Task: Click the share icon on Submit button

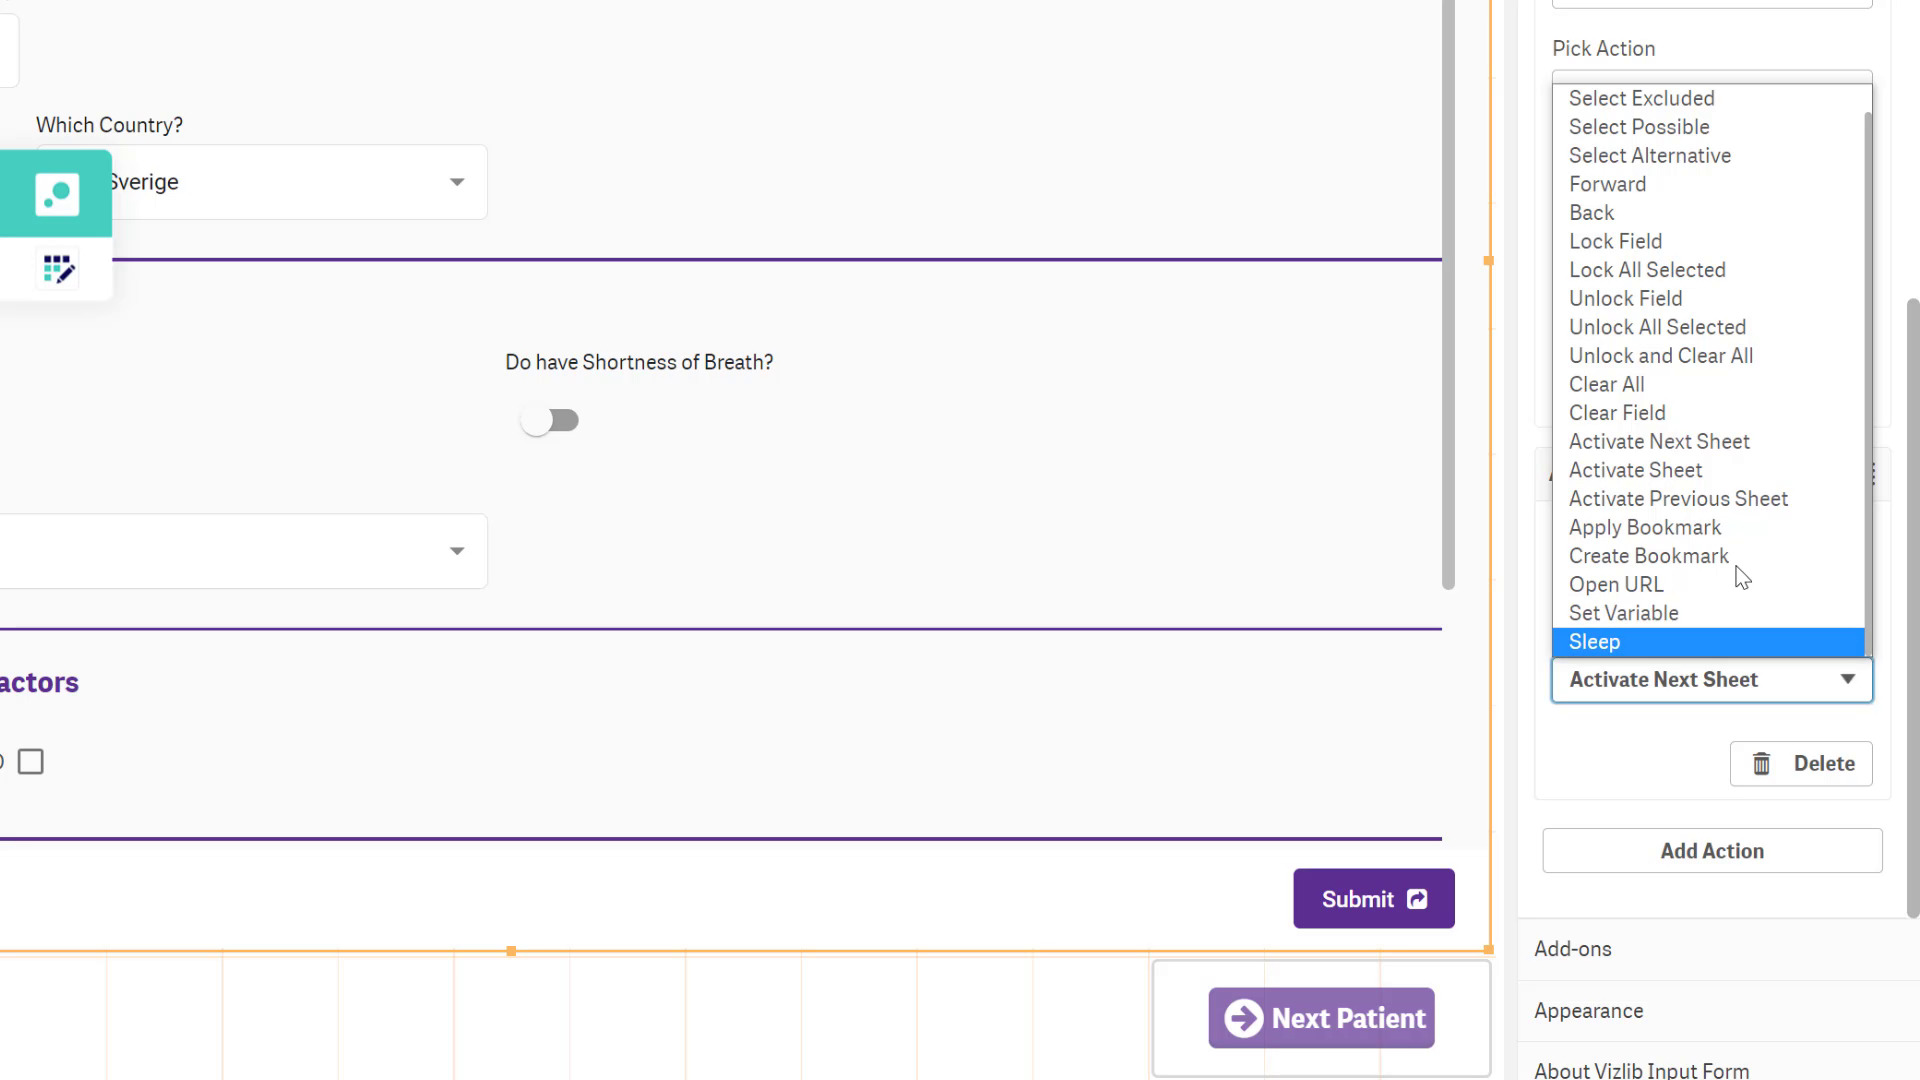Action: [1417, 899]
